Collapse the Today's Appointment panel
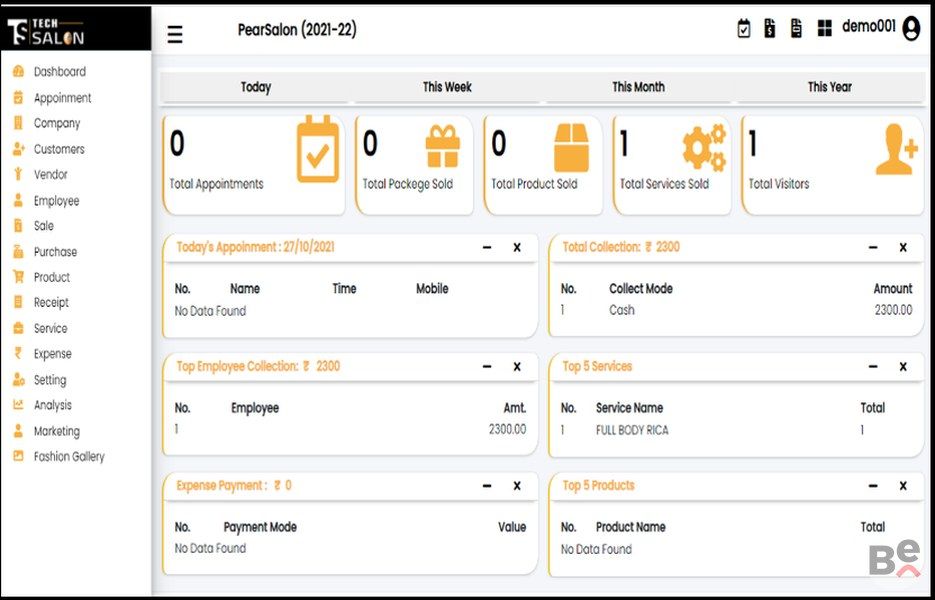Viewport: 935px width, 600px height. 487,248
